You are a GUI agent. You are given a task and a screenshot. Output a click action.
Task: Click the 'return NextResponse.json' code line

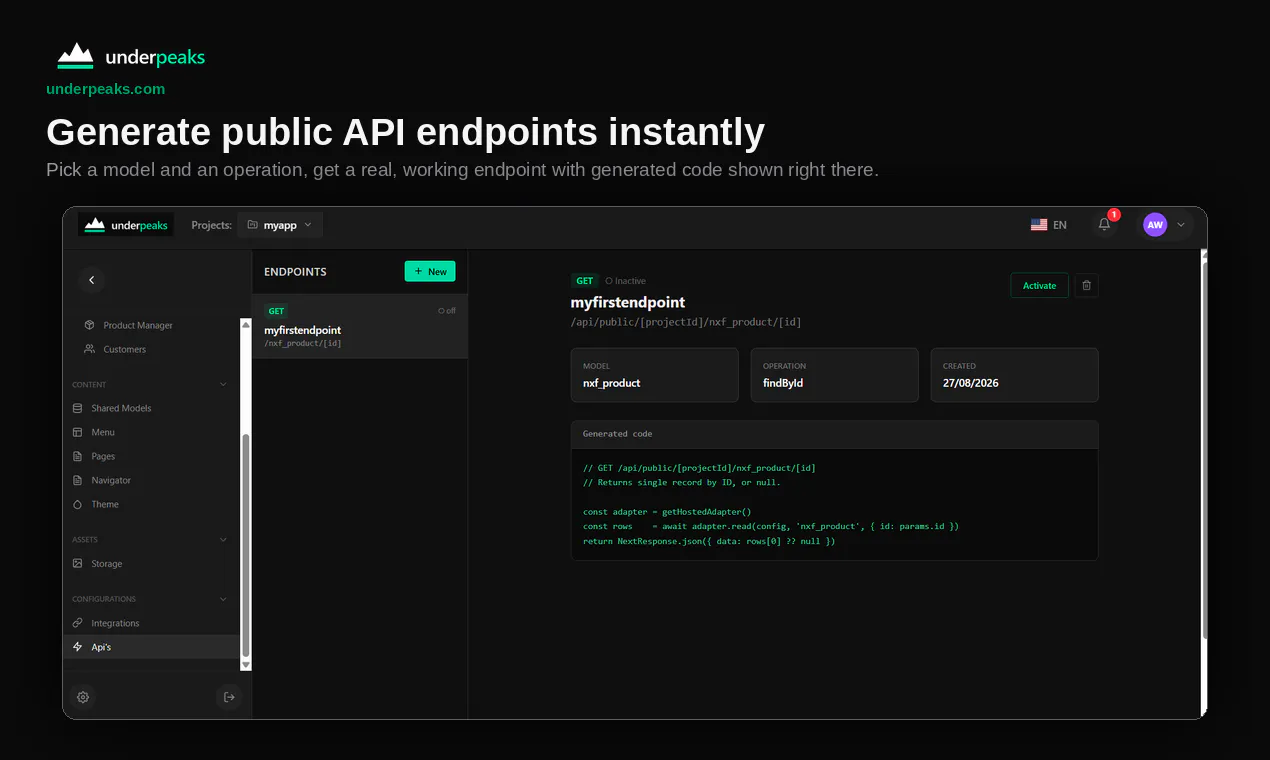709,541
